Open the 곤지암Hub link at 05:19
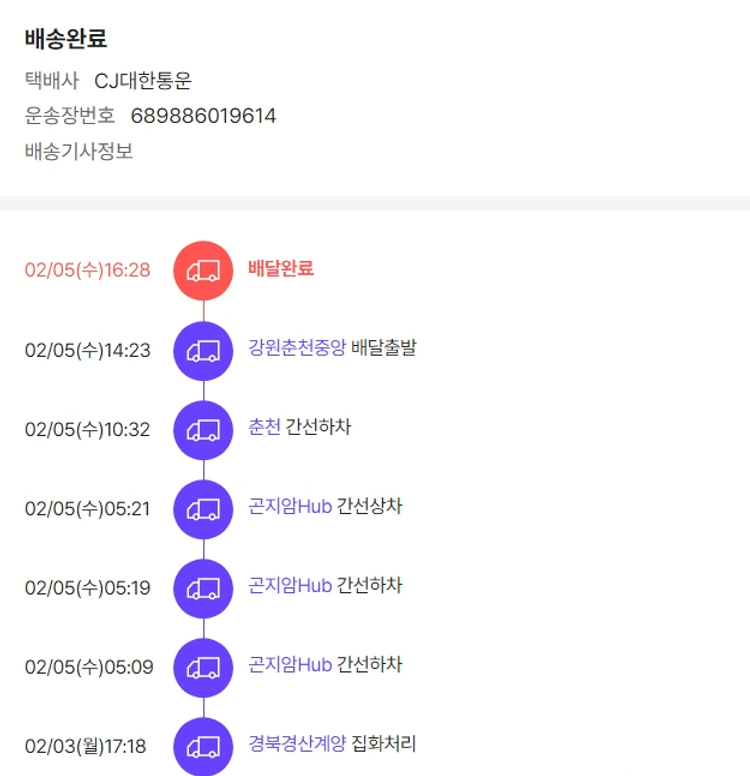 point(290,585)
